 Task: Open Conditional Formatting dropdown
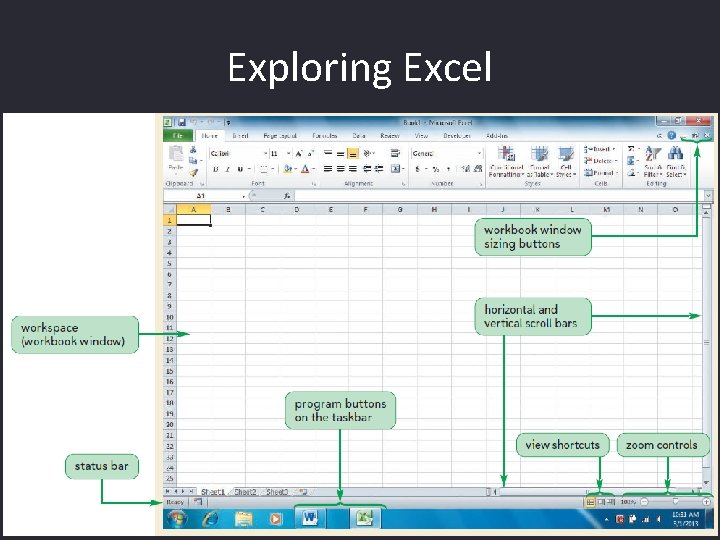[x=506, y=162]
